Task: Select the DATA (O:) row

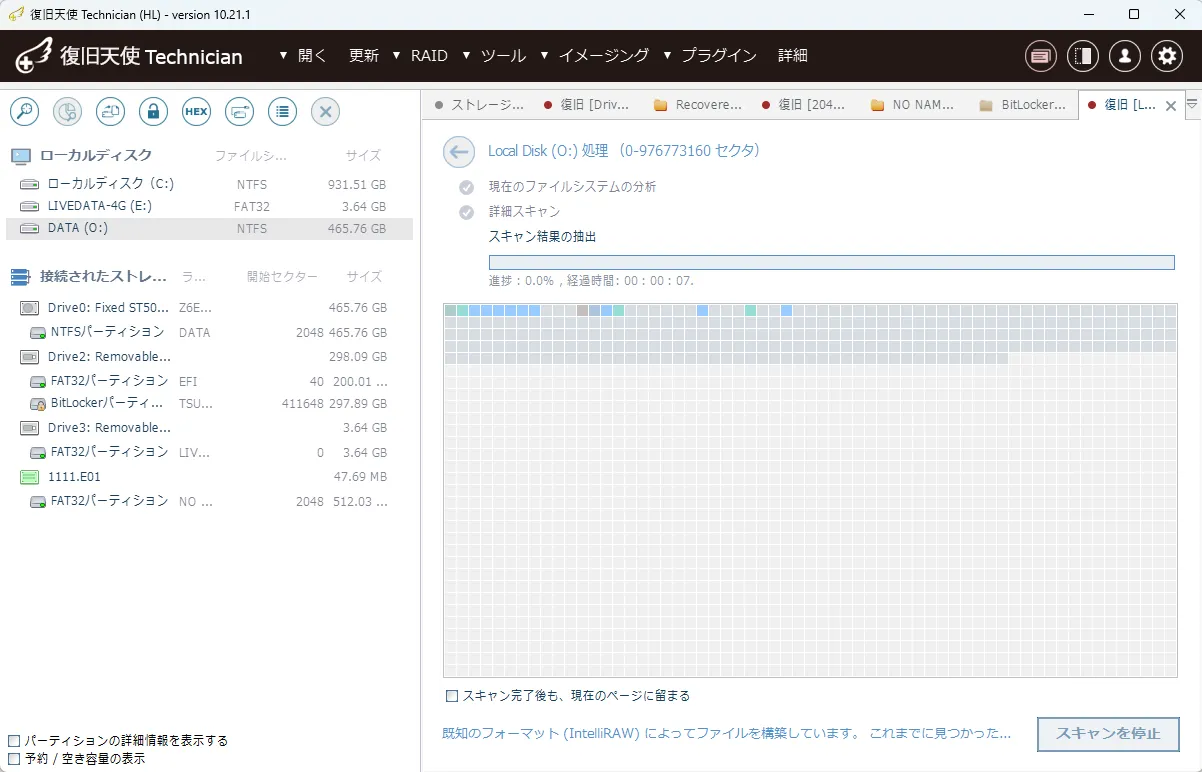Action: click(209, 229)
